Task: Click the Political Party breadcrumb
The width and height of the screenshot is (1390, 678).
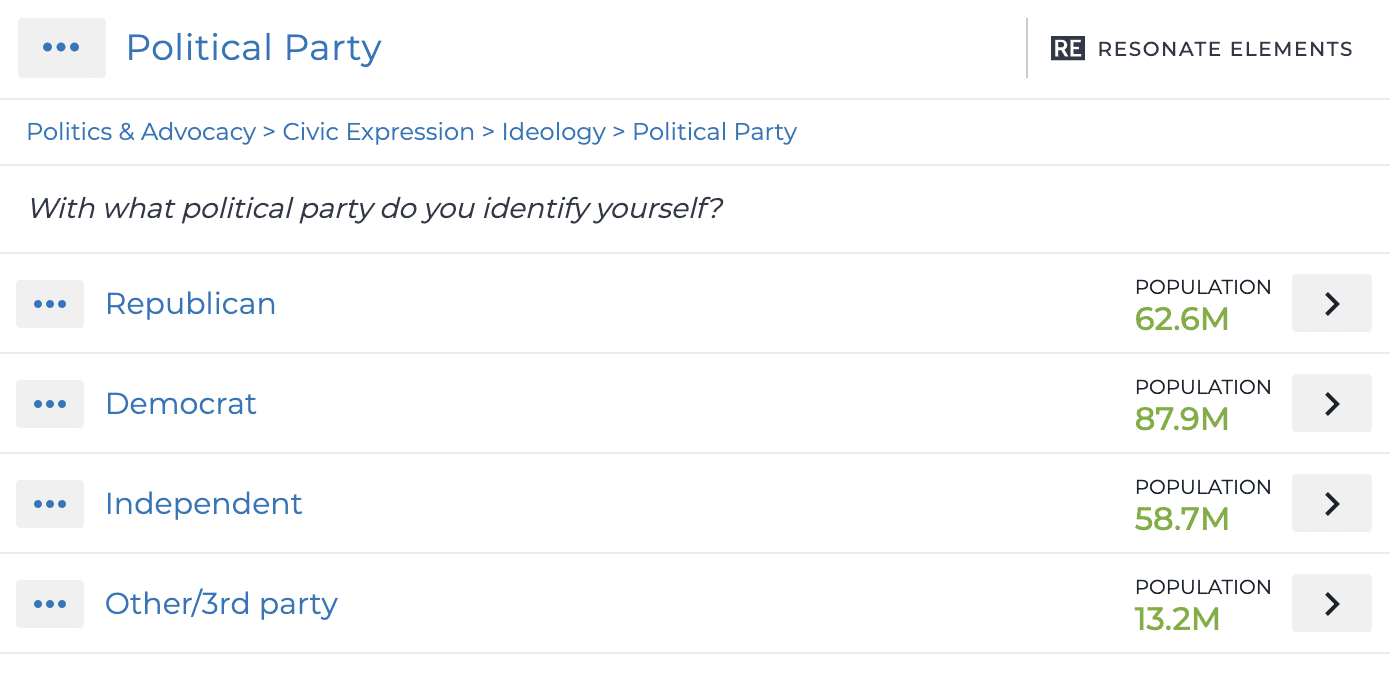Action: [x=714, y=131]
